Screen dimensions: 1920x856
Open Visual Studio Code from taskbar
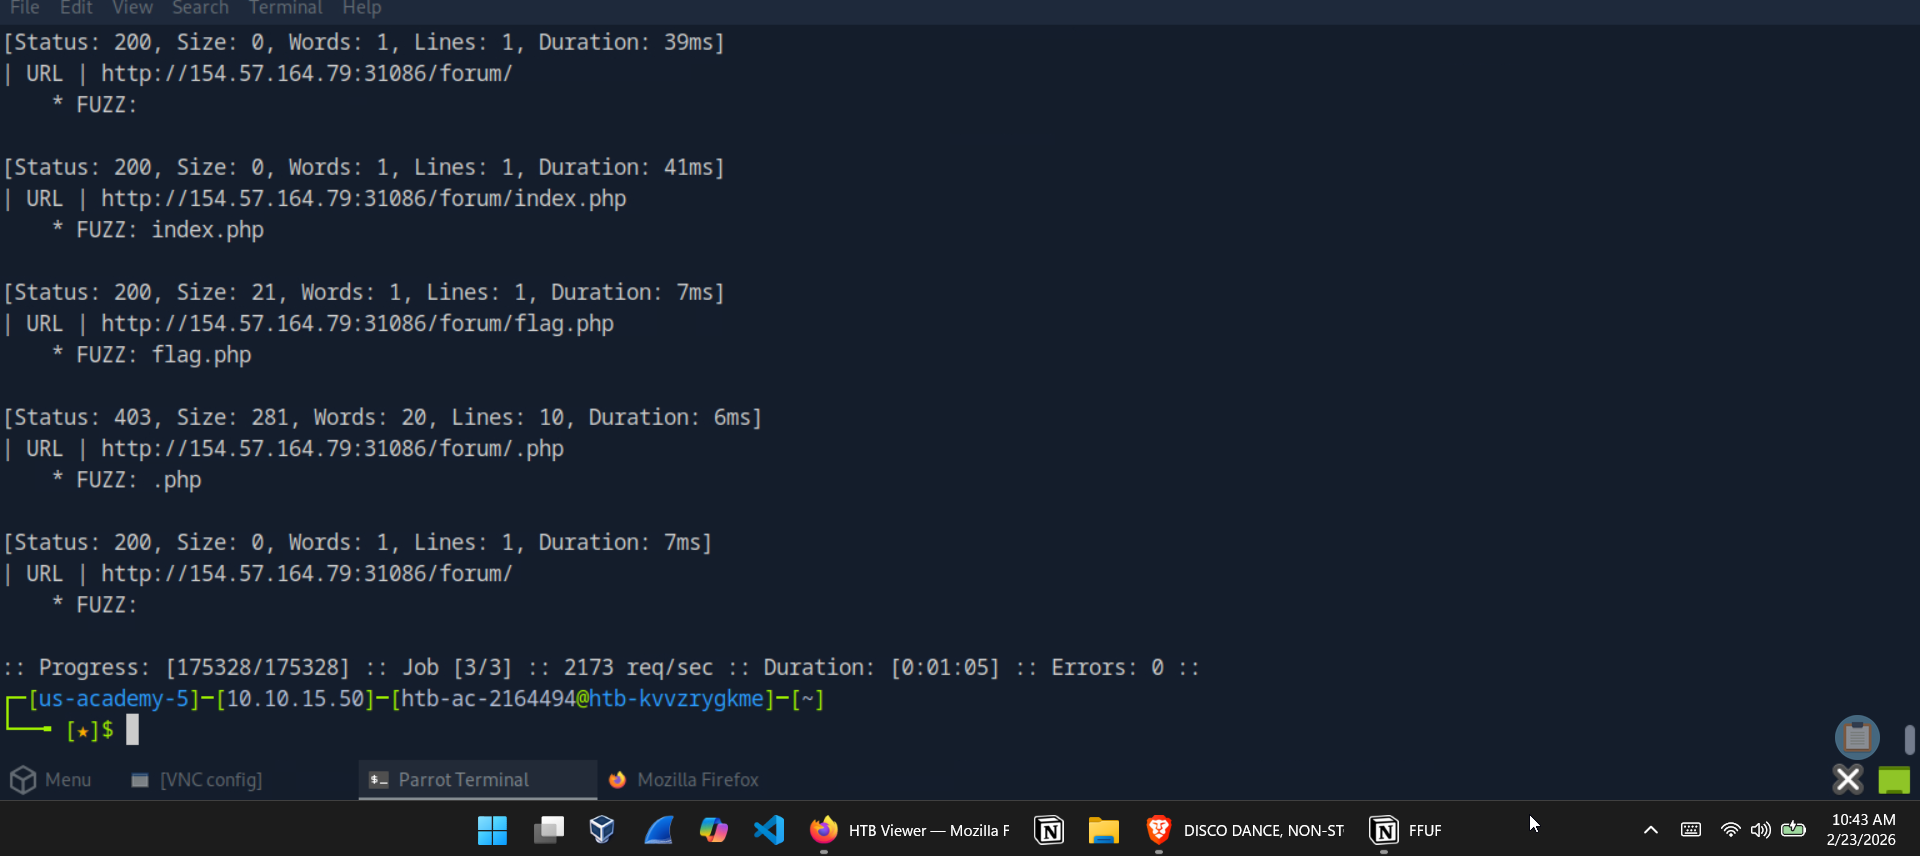tap(768, 830)
